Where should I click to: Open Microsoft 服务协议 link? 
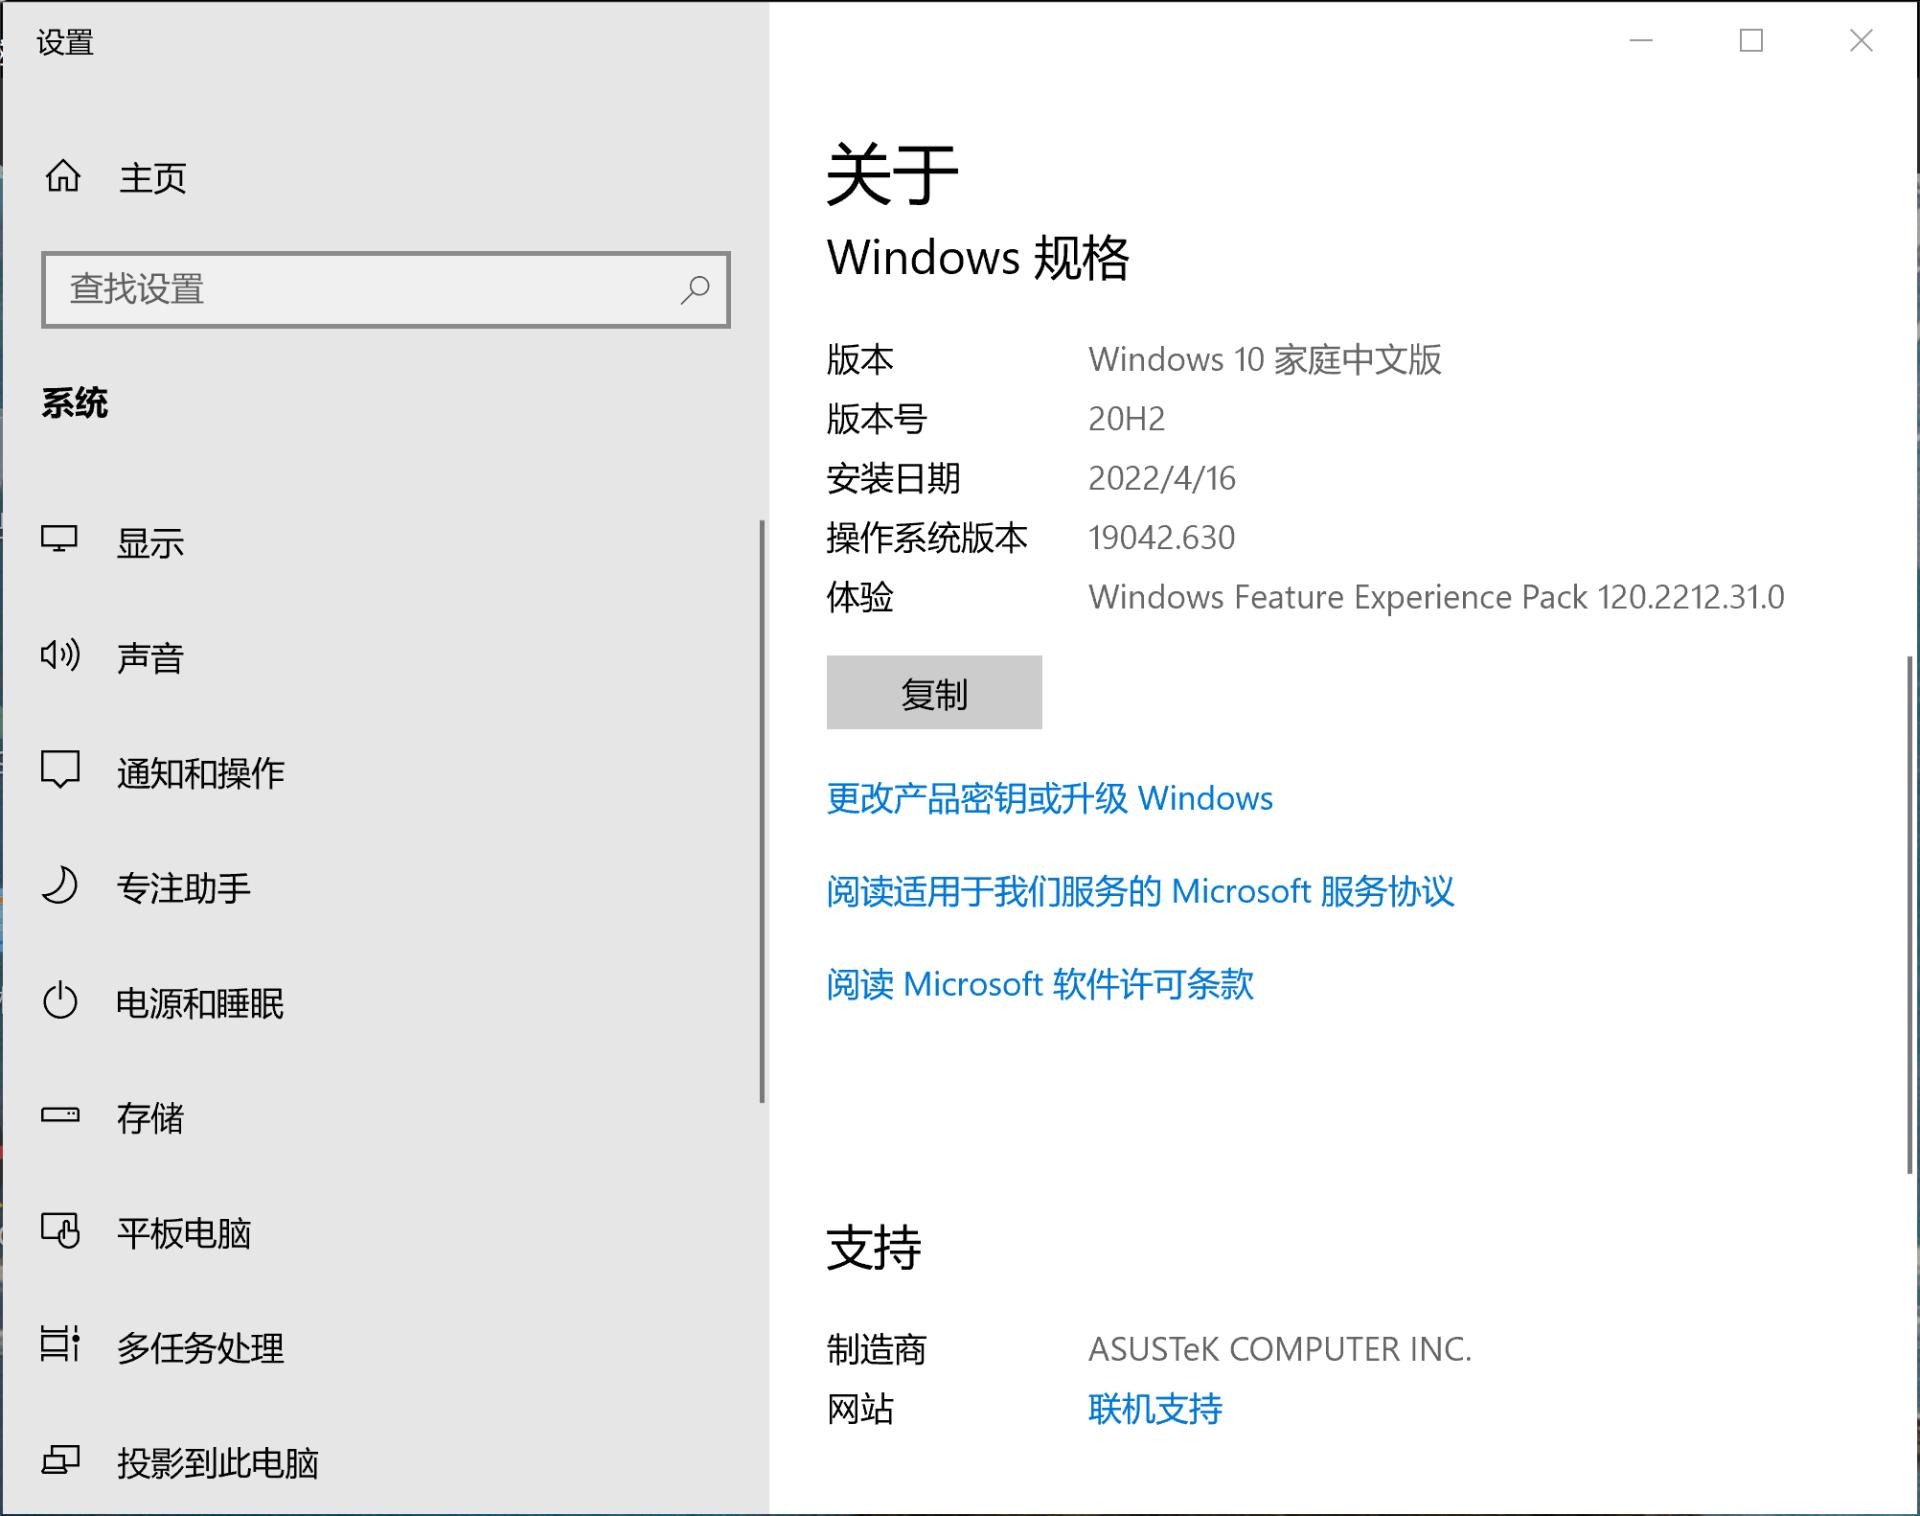click(x=1139, y=891)
